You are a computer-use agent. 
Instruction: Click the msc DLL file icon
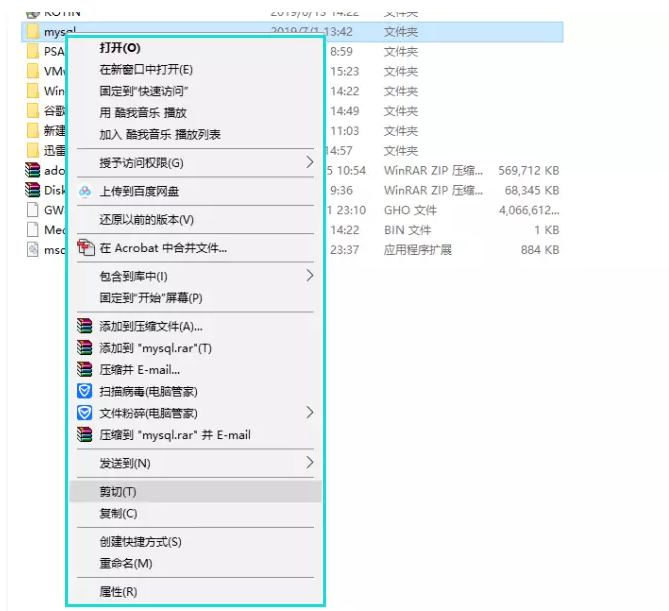click(x=32, y=250)
